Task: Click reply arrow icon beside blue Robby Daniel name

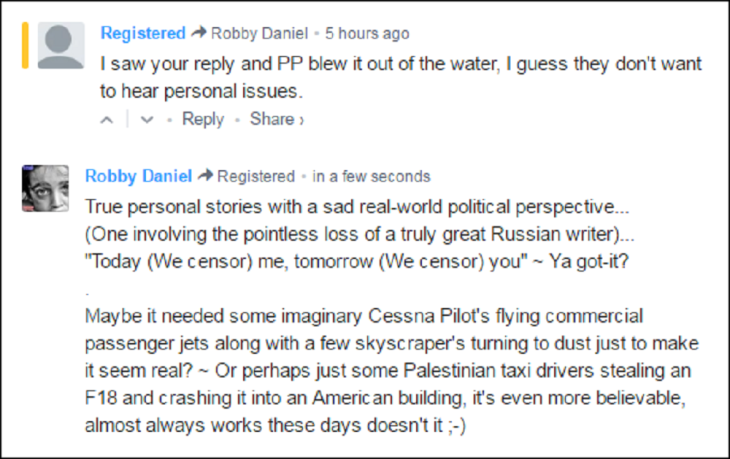Action: (x=205, y=176)
